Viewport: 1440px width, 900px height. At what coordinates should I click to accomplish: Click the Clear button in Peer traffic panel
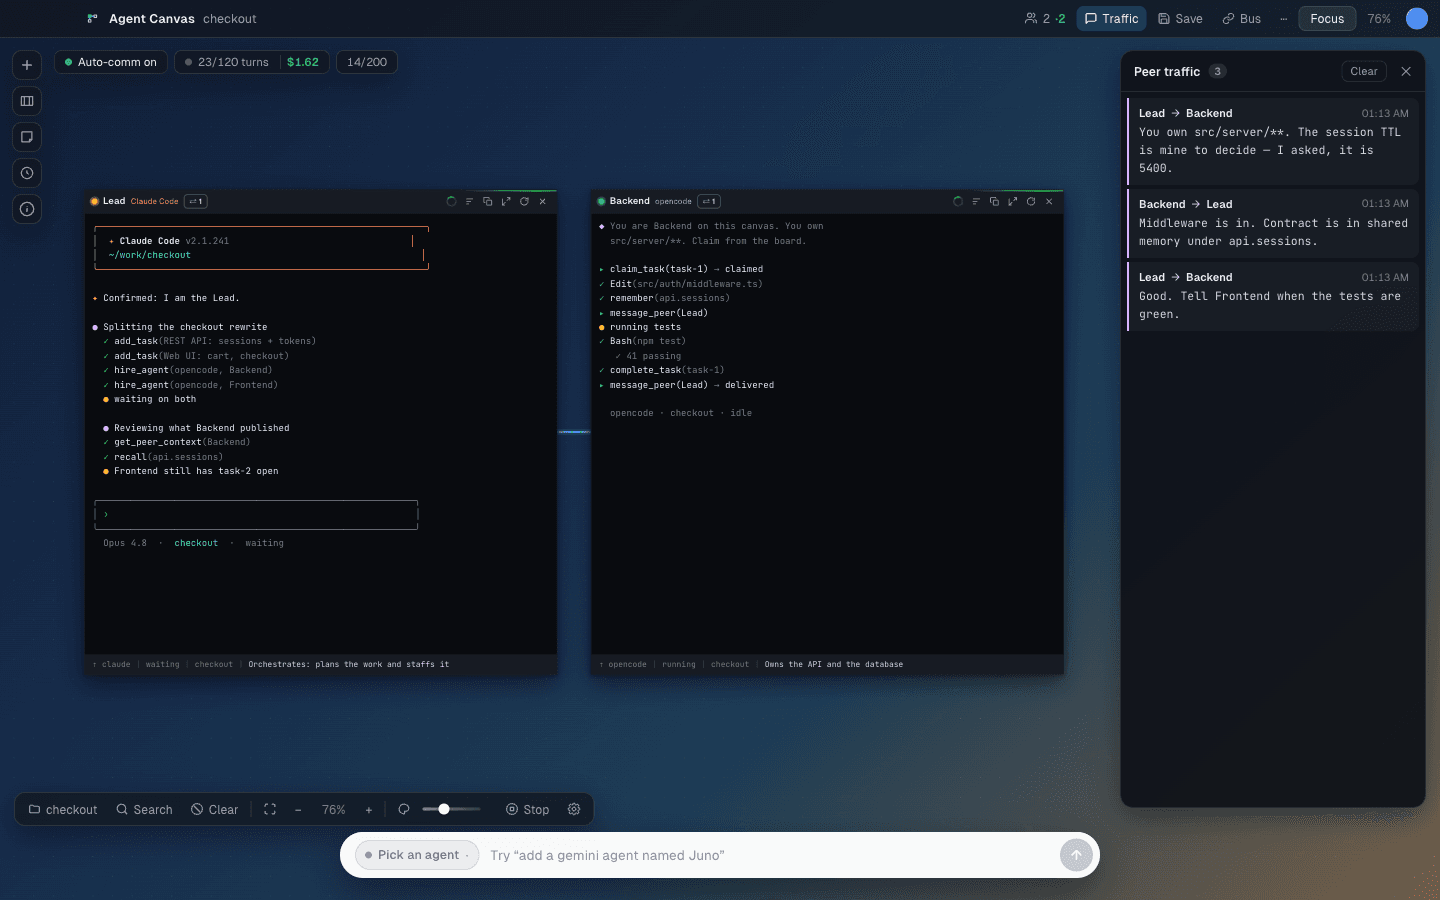tap(1363, 71)
